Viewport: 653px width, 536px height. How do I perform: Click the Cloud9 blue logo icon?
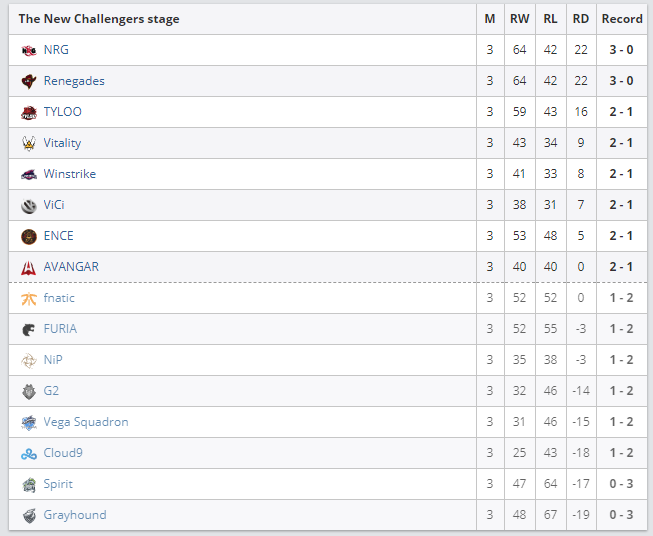pyautogui.click(x=29, y=454)
